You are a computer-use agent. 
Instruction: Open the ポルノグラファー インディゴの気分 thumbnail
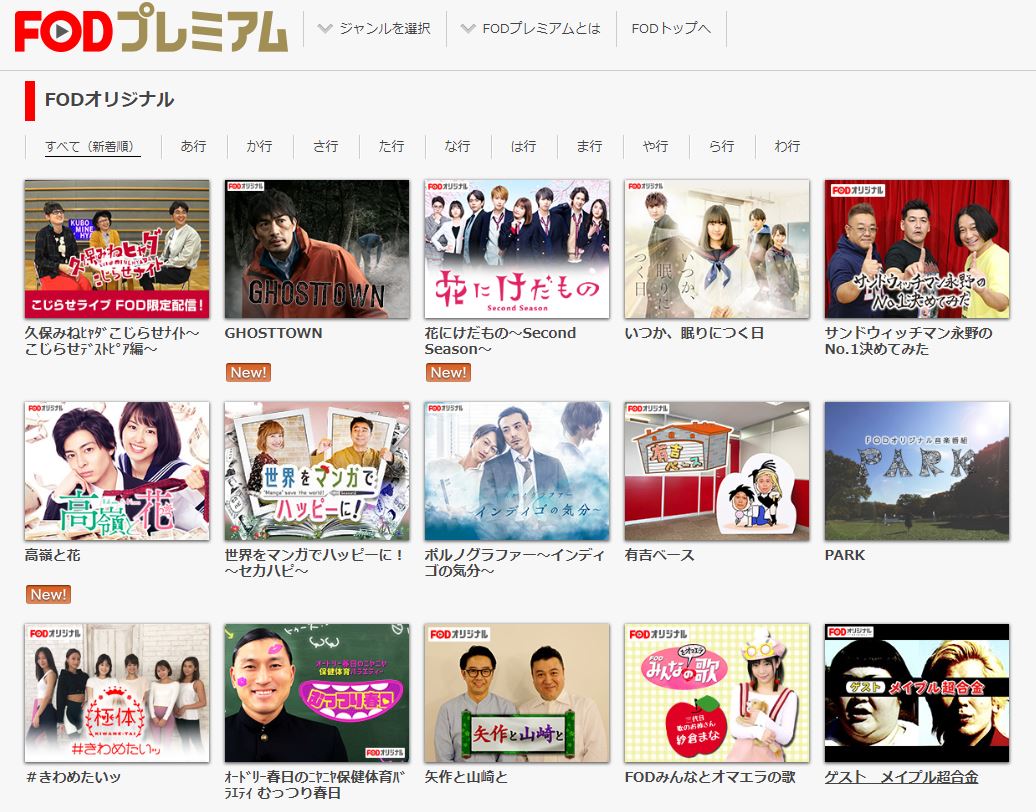coord(517,471)
